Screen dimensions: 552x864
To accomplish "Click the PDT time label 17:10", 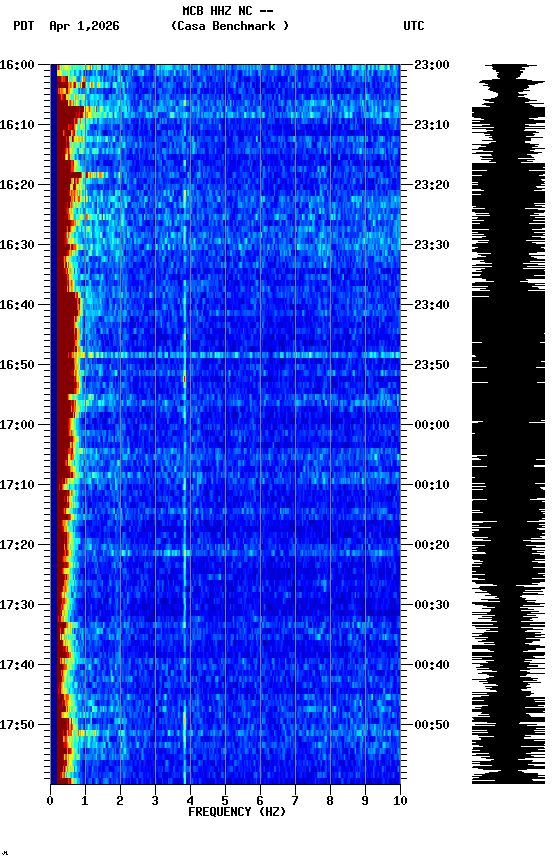I will point(17,485).
